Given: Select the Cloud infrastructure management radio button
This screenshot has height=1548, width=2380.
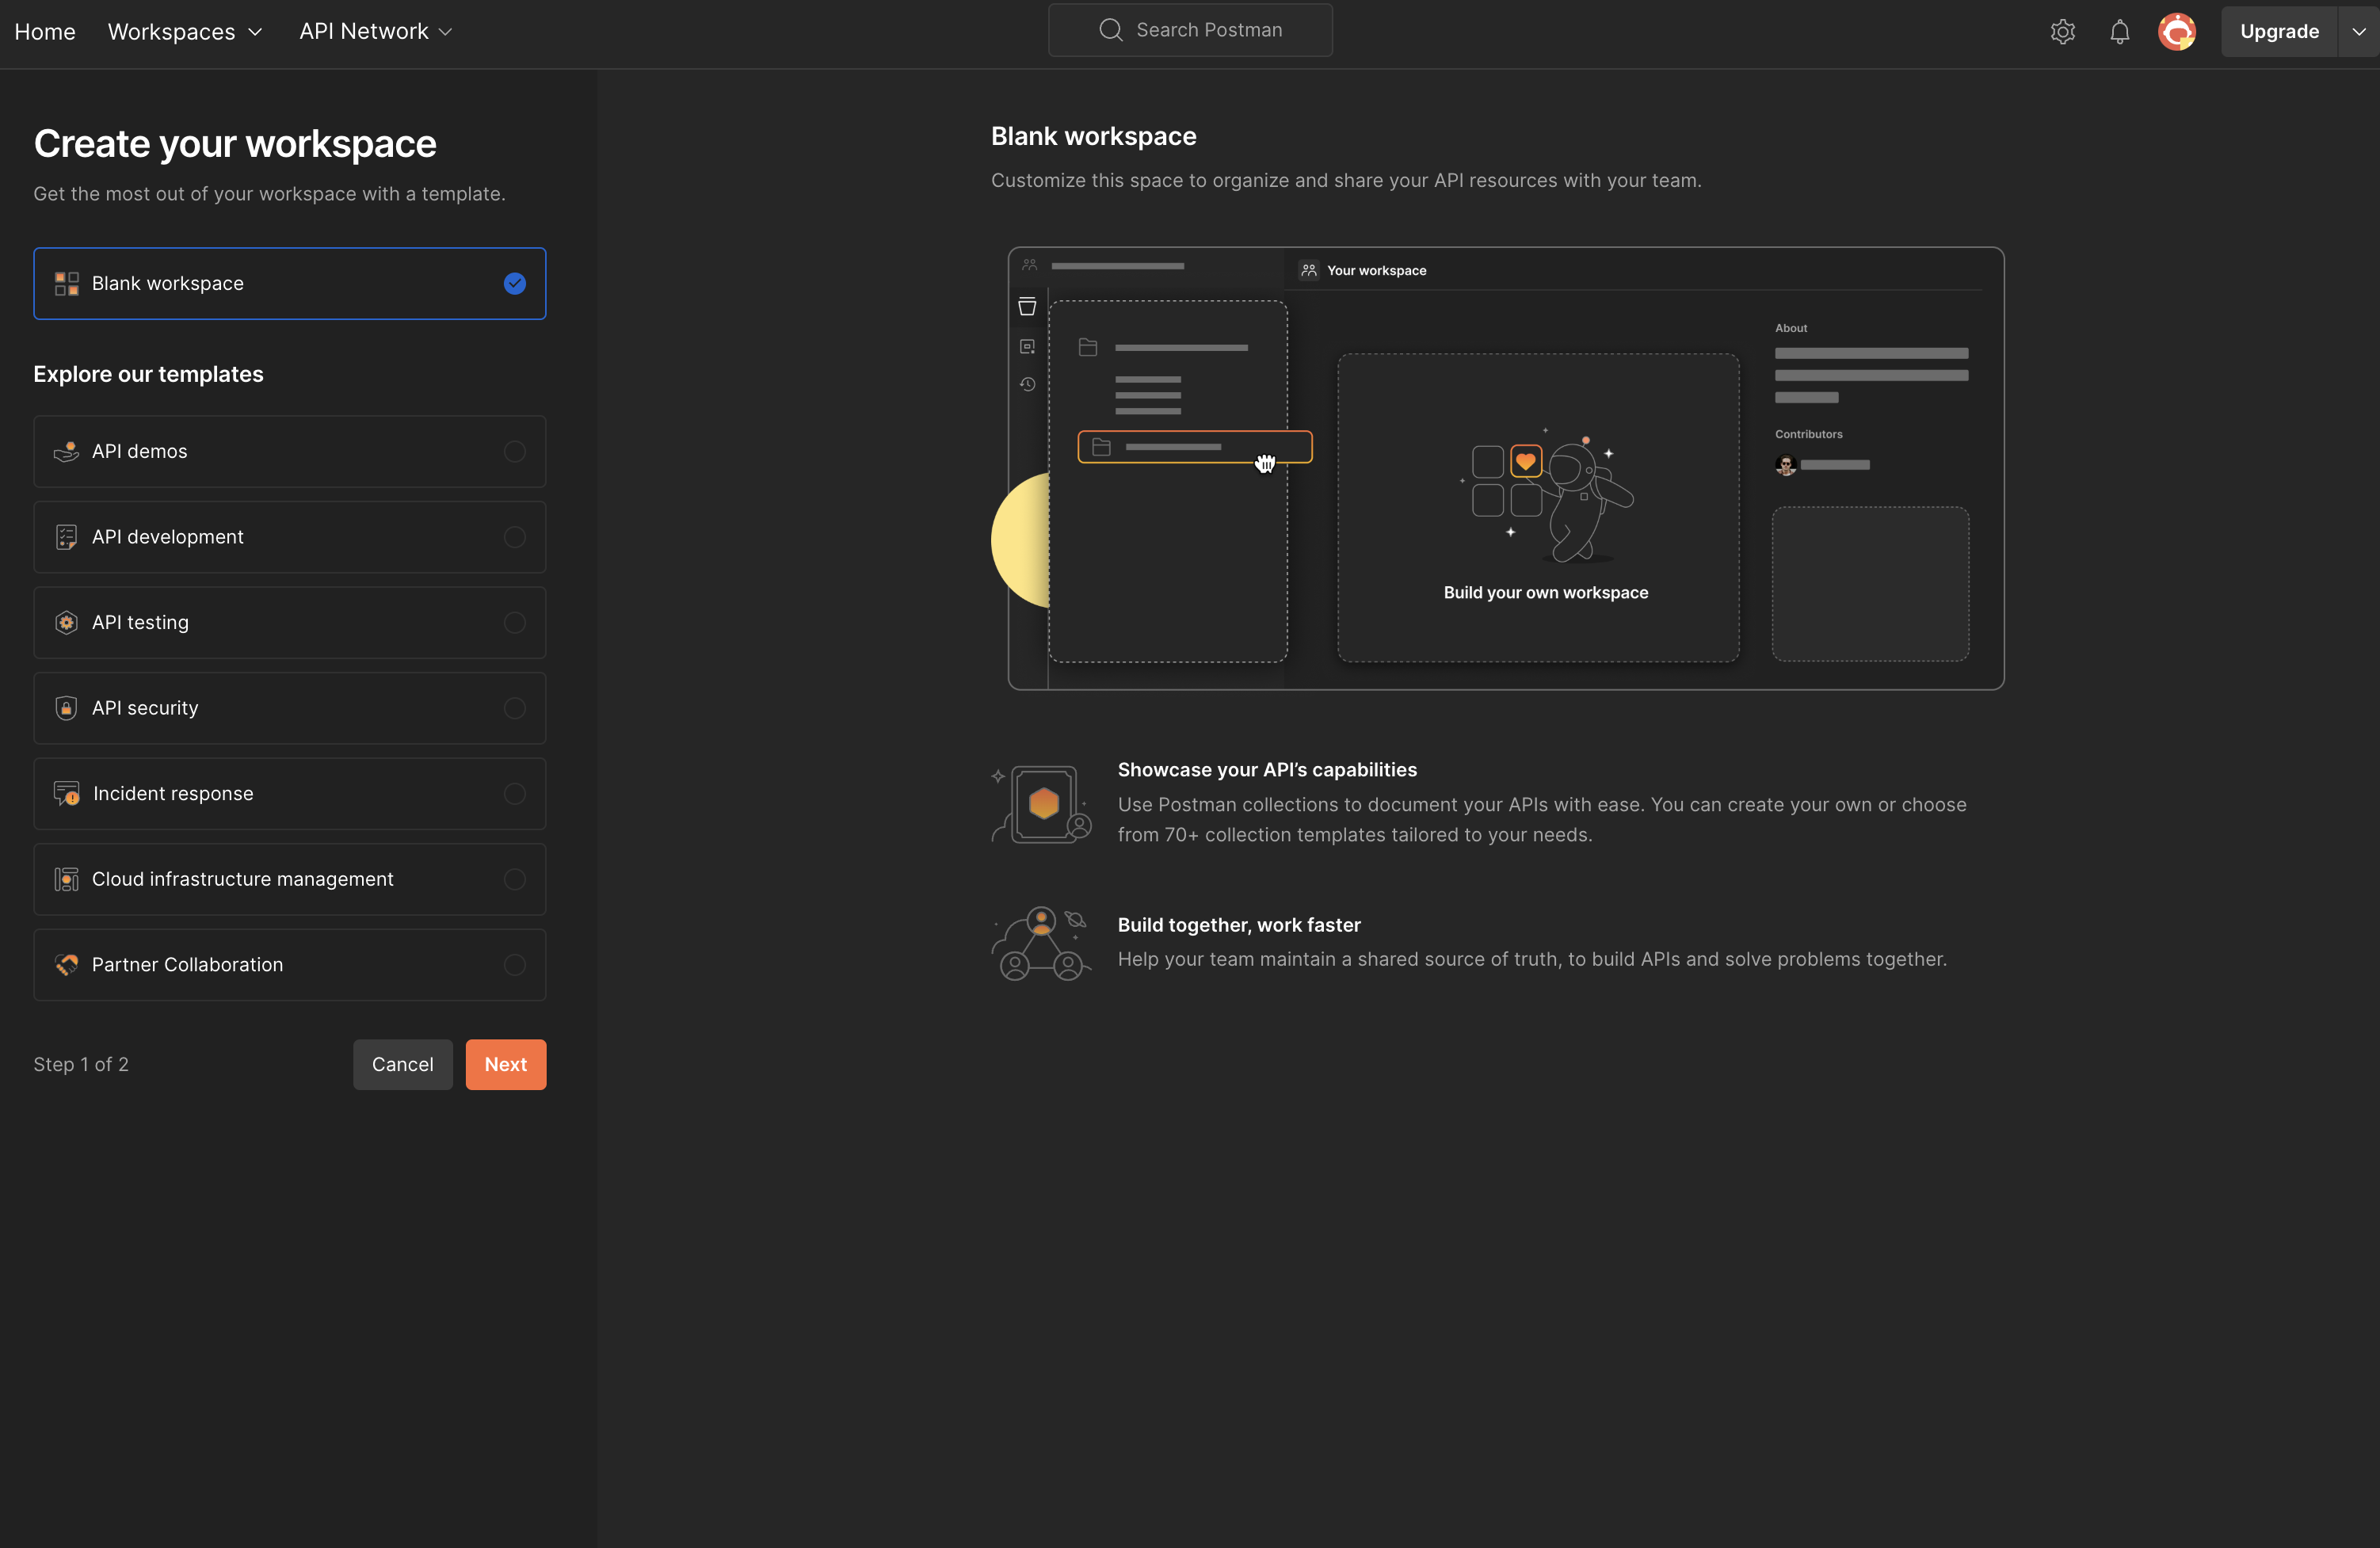Looking at the screenshot, I should point(514,879).
